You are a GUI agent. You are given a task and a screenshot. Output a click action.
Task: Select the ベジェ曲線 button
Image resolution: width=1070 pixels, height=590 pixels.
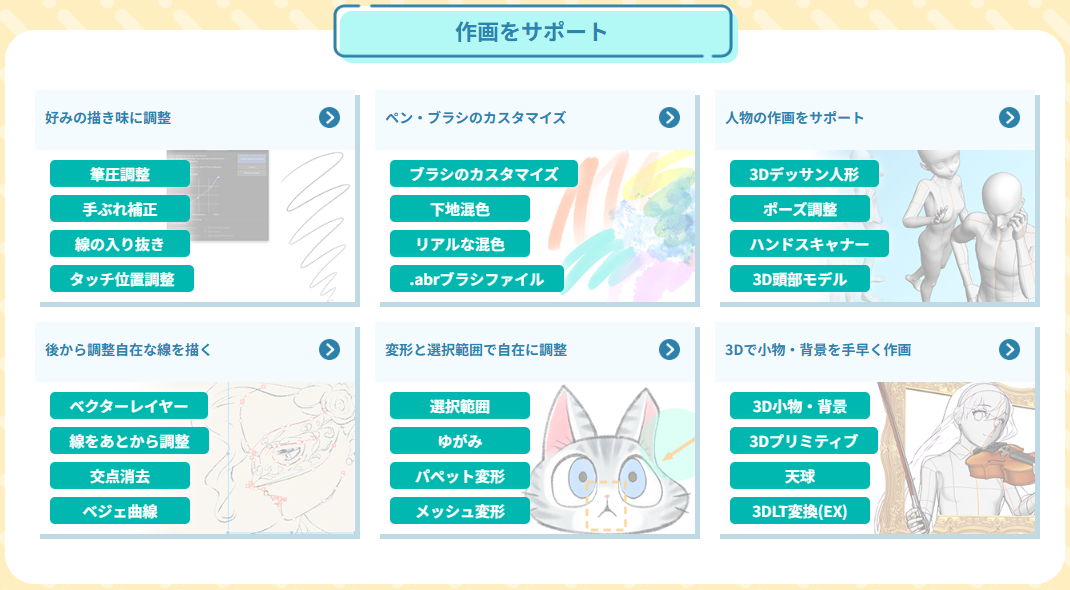tap(120, 510)
